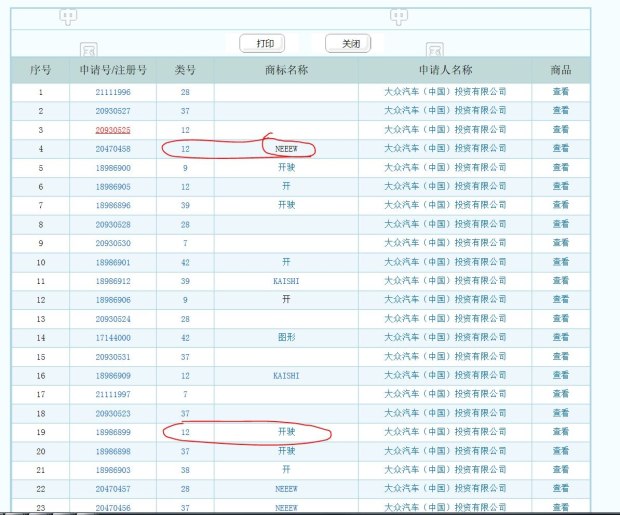Open application number 18986912

113,281
